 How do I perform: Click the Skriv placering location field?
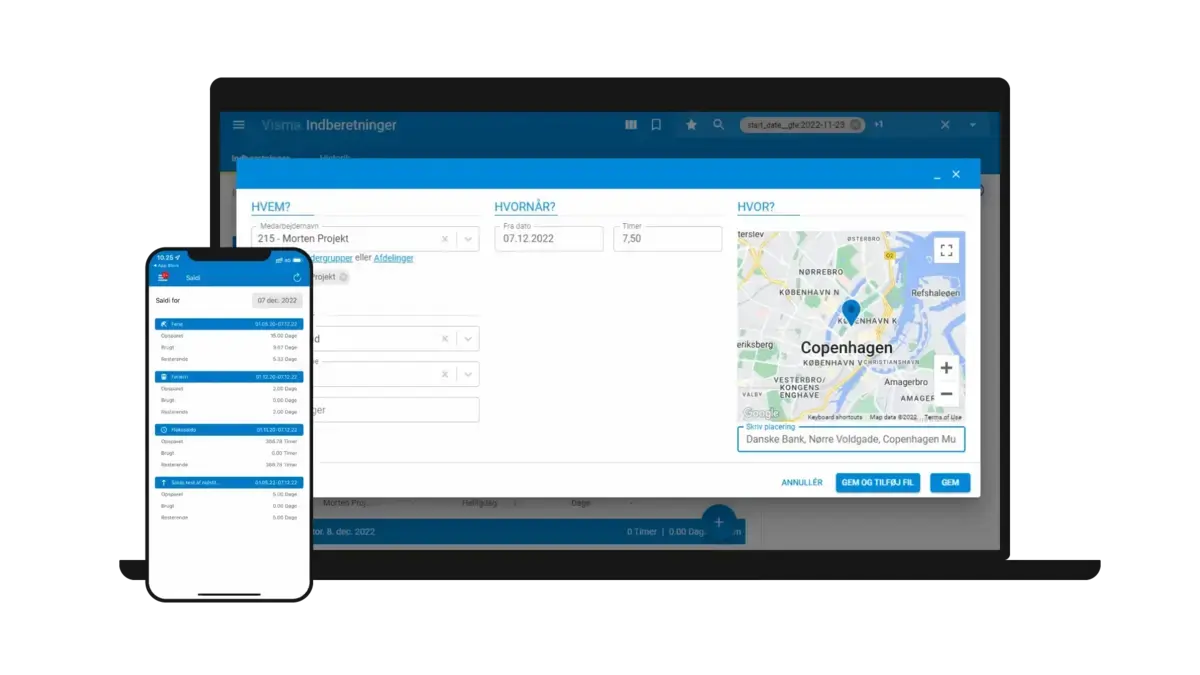[851, 440]
